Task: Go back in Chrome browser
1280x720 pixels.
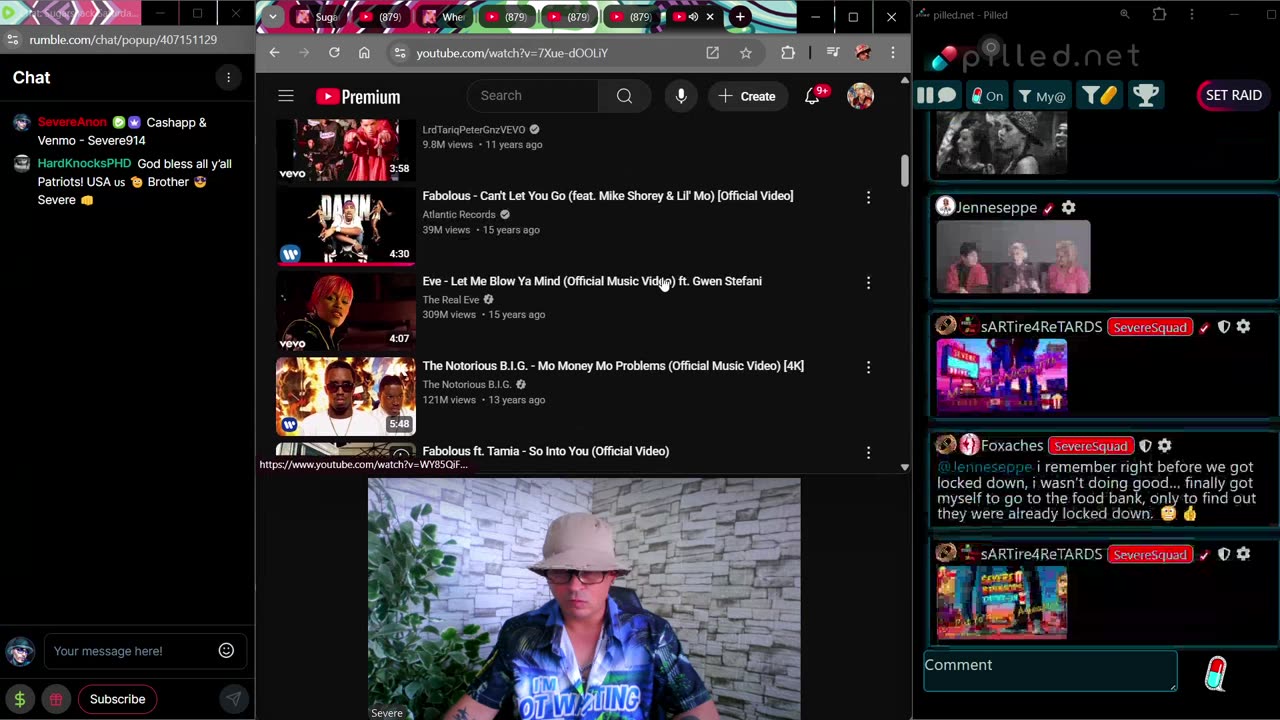Action: pos(274,53)
